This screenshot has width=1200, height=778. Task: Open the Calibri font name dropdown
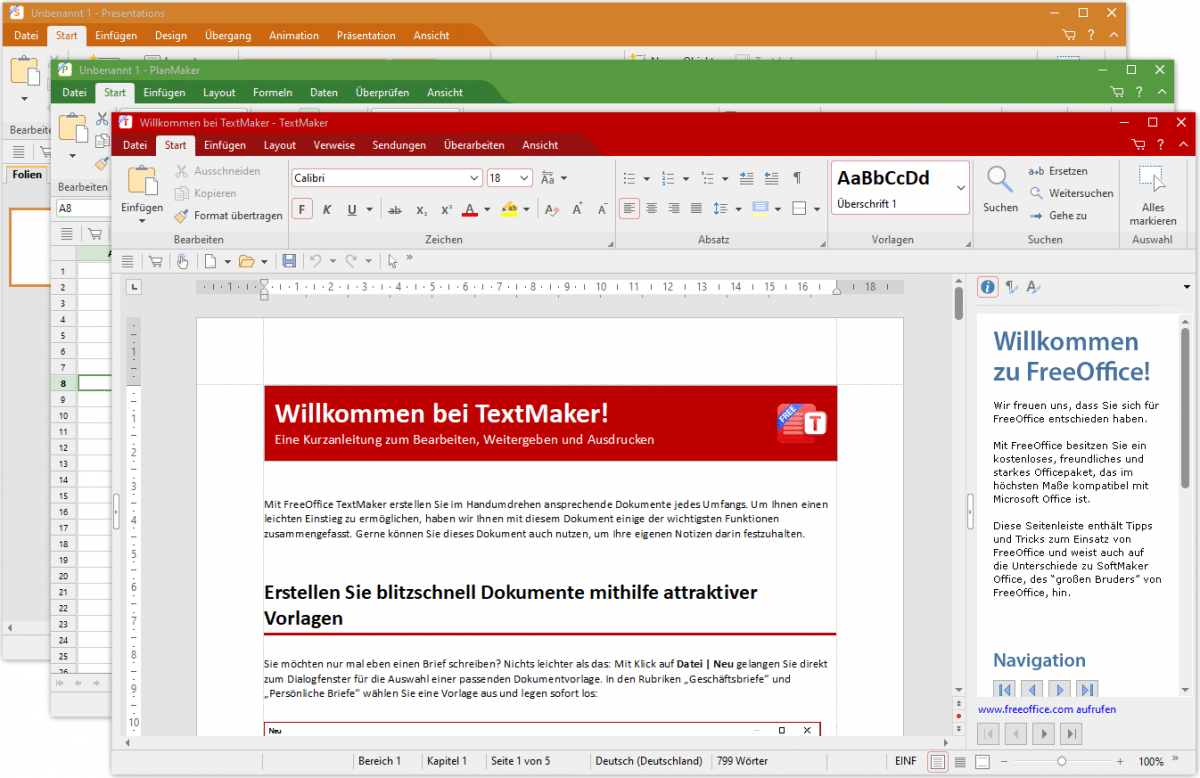[x=475, y=178]
